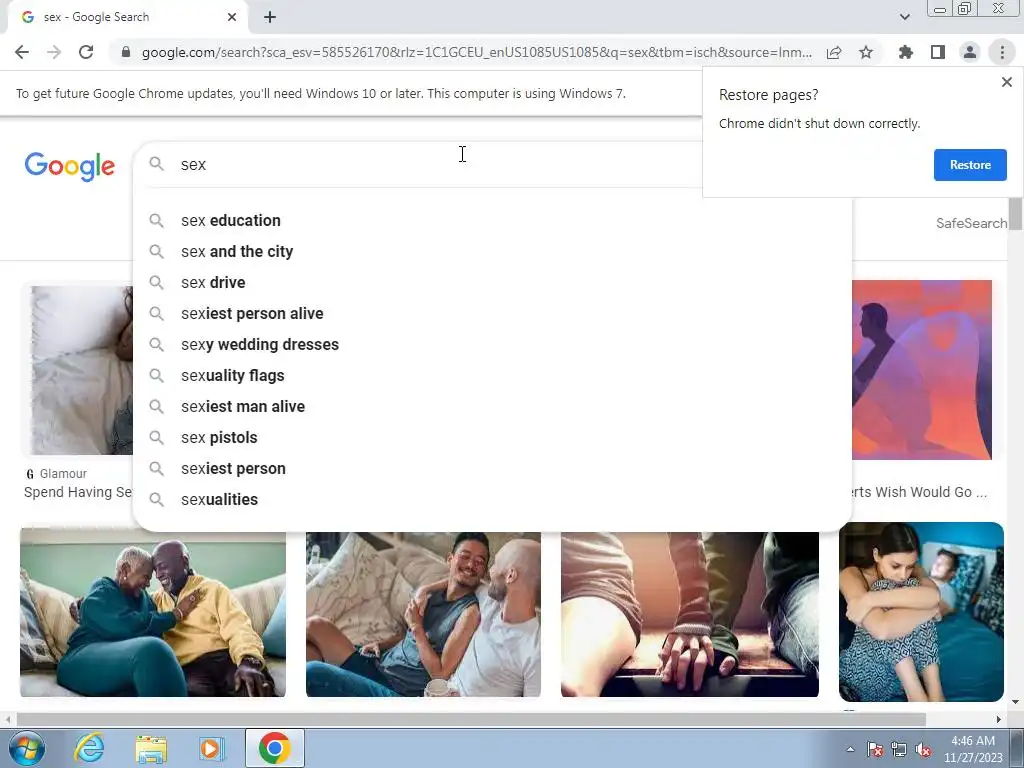Image resolution: width=1024 pixels, height=768 pixels.
Task: Open a new tab with the plus button
Action: 270,17
